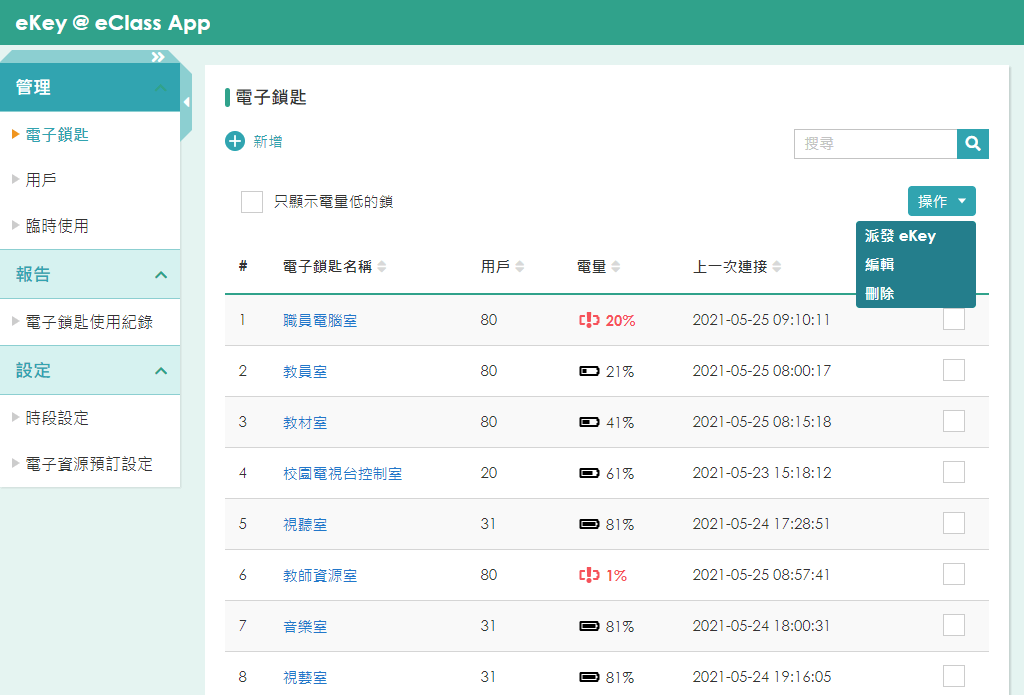1024x695 pixels.
Task: Collapse sidebar with double-arrow icon
Action: pyautogui.click(x=158, y=57)
